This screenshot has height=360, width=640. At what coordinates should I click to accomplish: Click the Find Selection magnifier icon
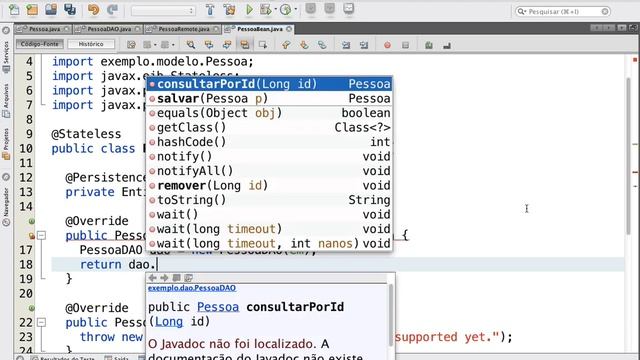(190, 45)
